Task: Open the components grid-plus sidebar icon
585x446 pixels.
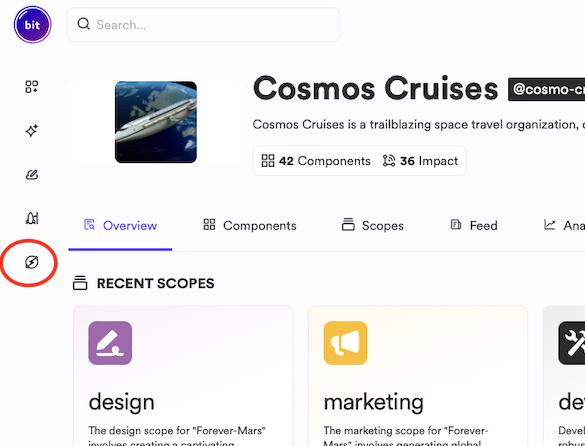Action: point(32,87)
